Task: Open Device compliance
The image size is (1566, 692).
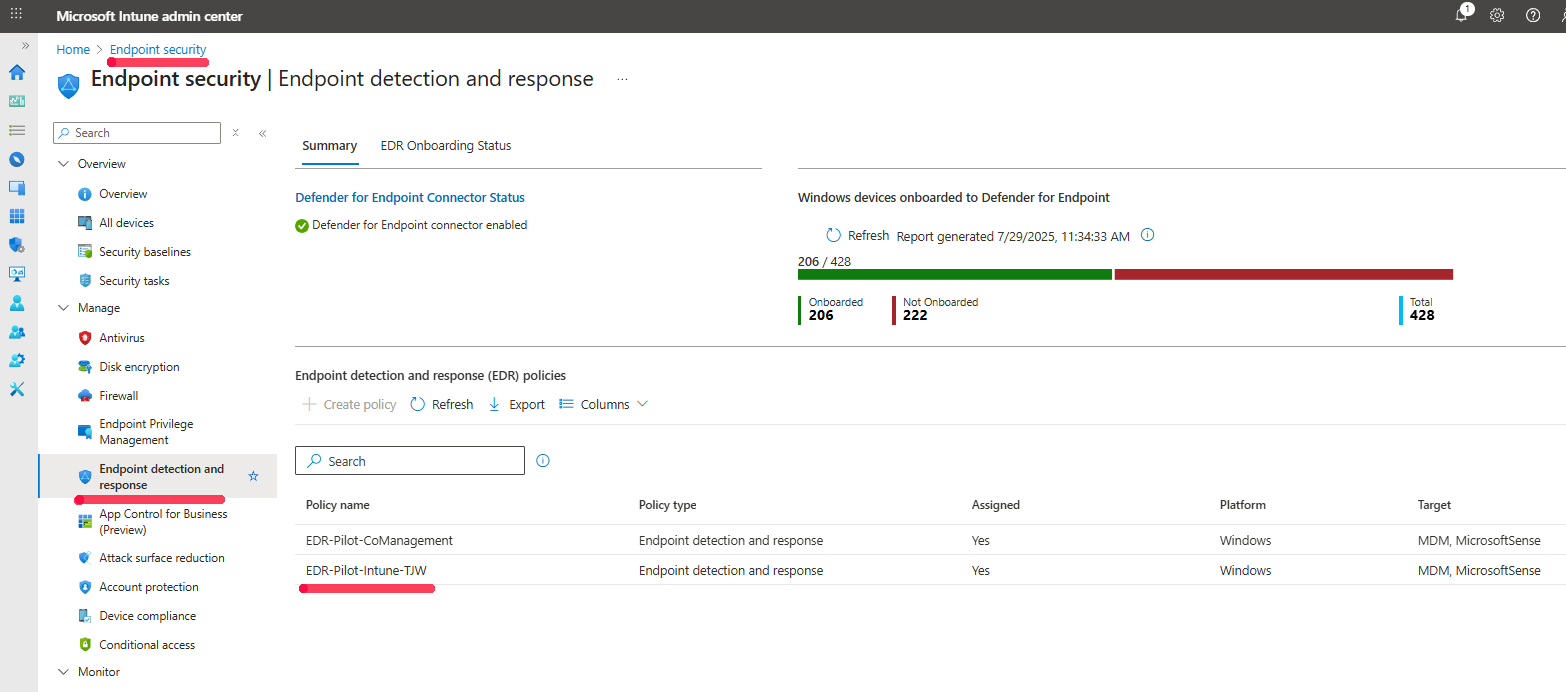Action: 147,616
